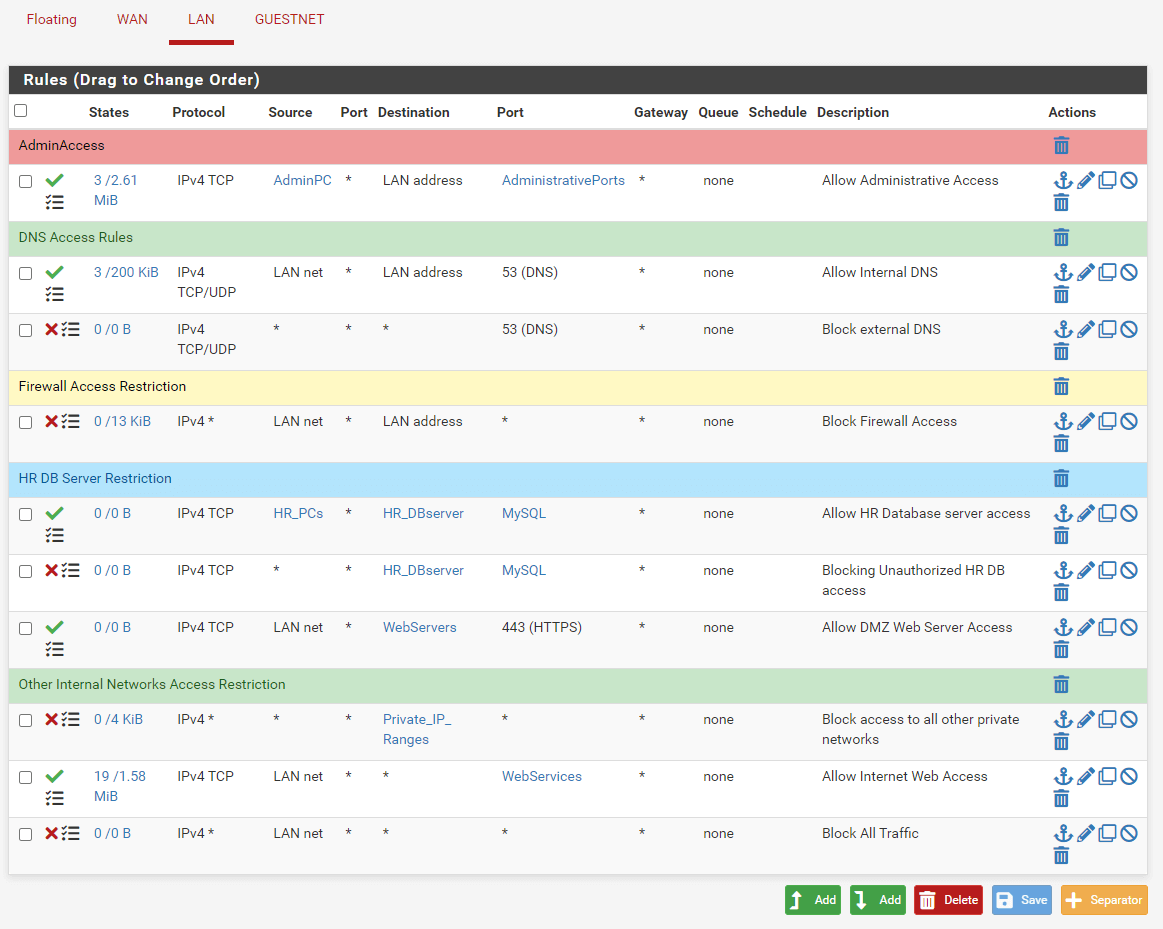Viewport: 1163px width, 929px height.
Task: Add rule to end of list
Action: point(877,900)
